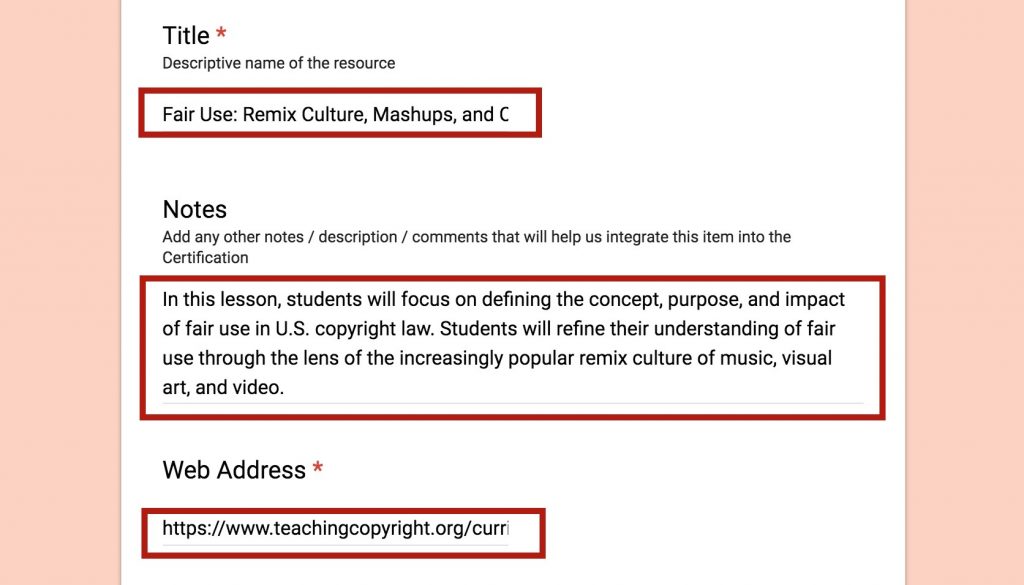The image size is (1024, 585).
Task: Click the red asterisk beside Web Address
Action: tap(317, 467)
